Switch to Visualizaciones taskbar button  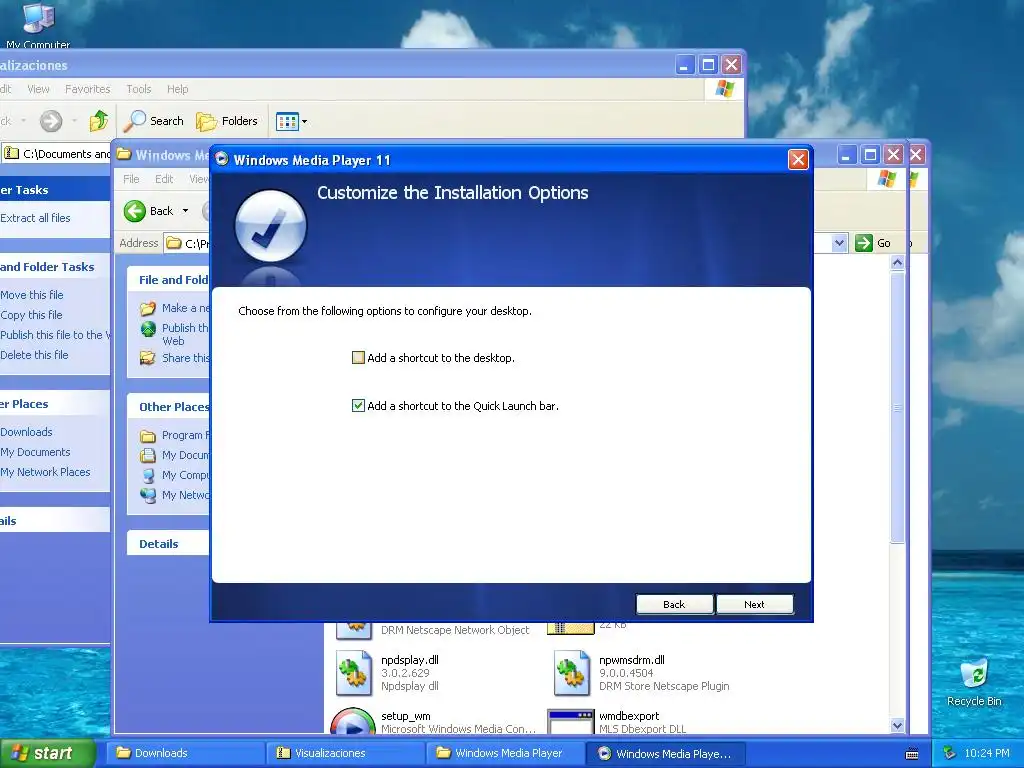tap(345, 753)
